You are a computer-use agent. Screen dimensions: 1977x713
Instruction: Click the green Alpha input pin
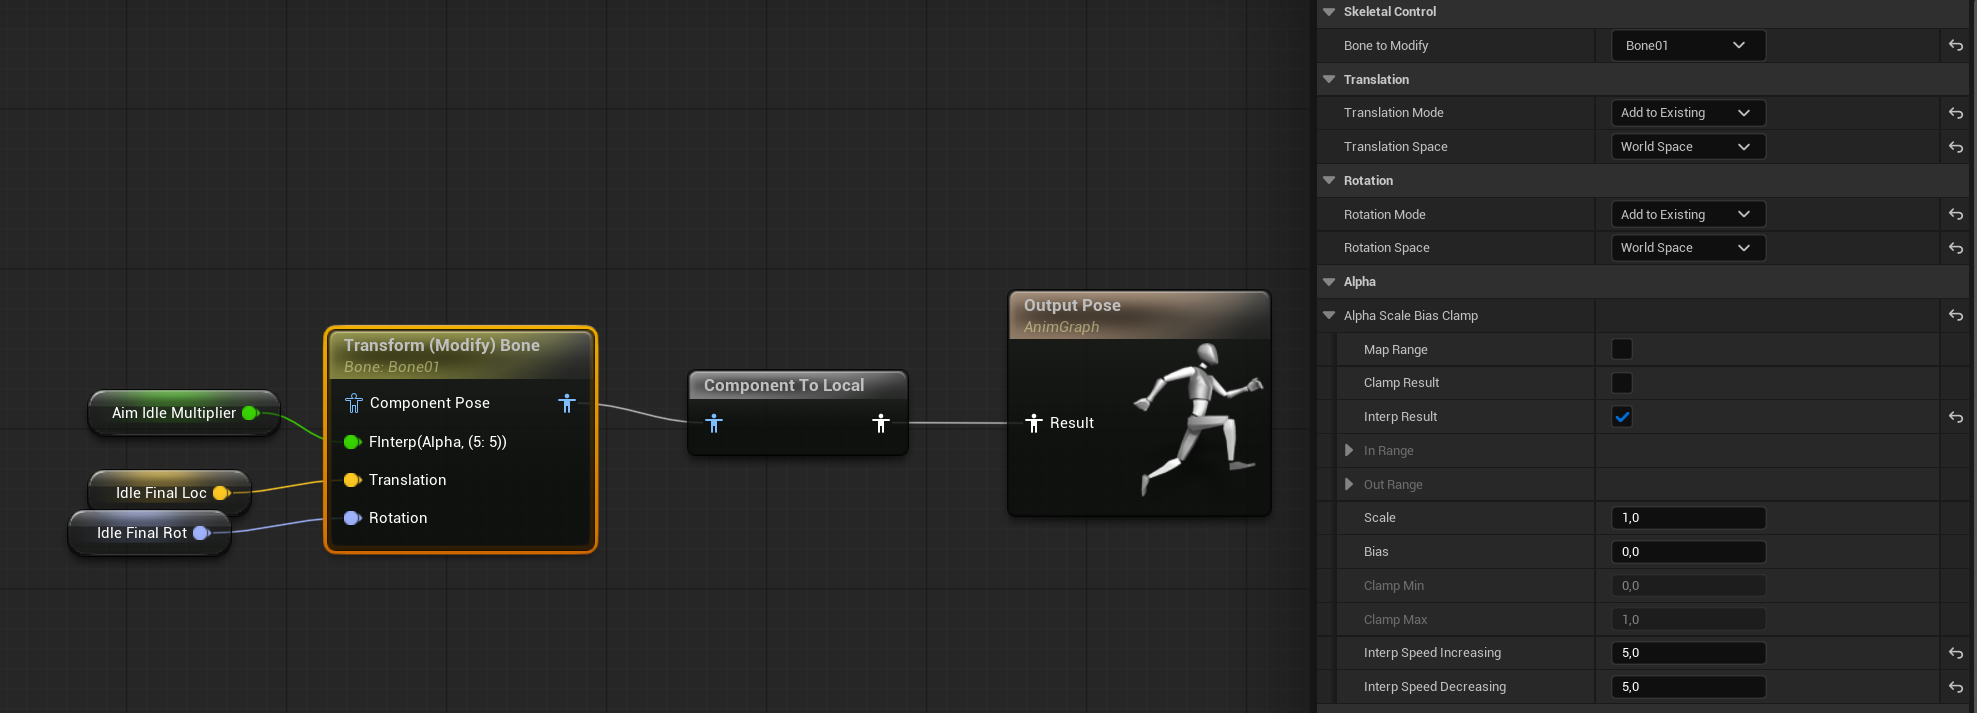click(x=352, y=442)
